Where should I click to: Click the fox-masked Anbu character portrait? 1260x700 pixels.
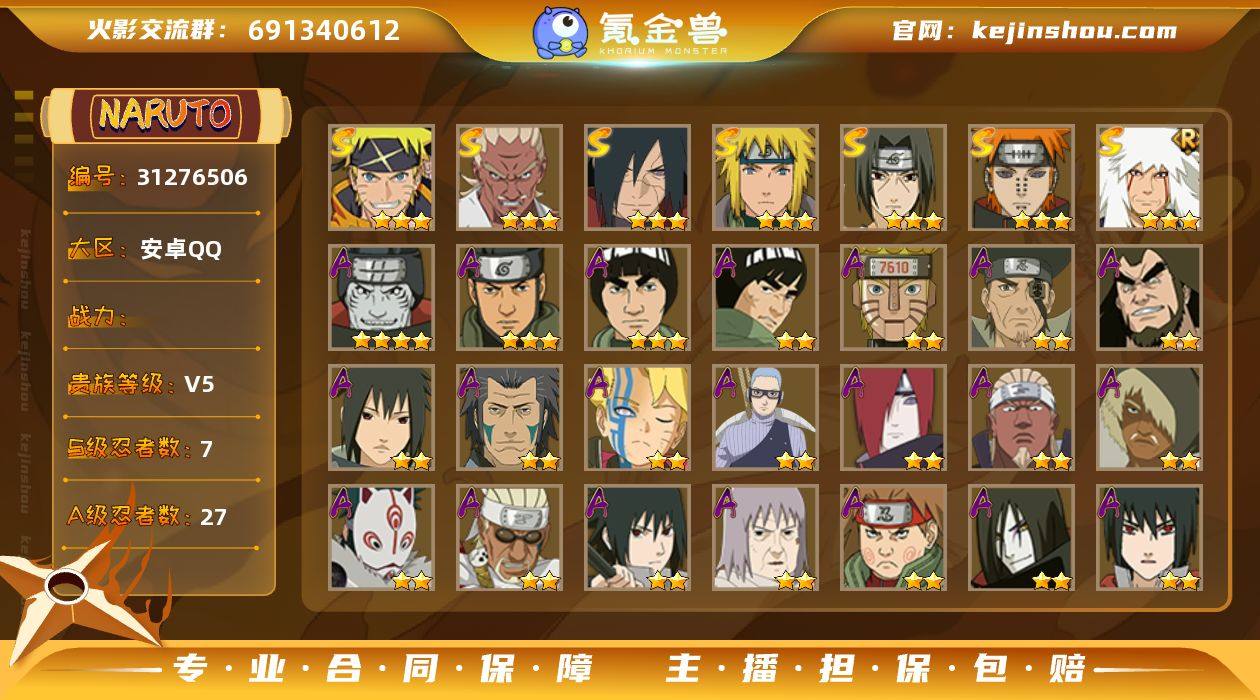[381, 537]
